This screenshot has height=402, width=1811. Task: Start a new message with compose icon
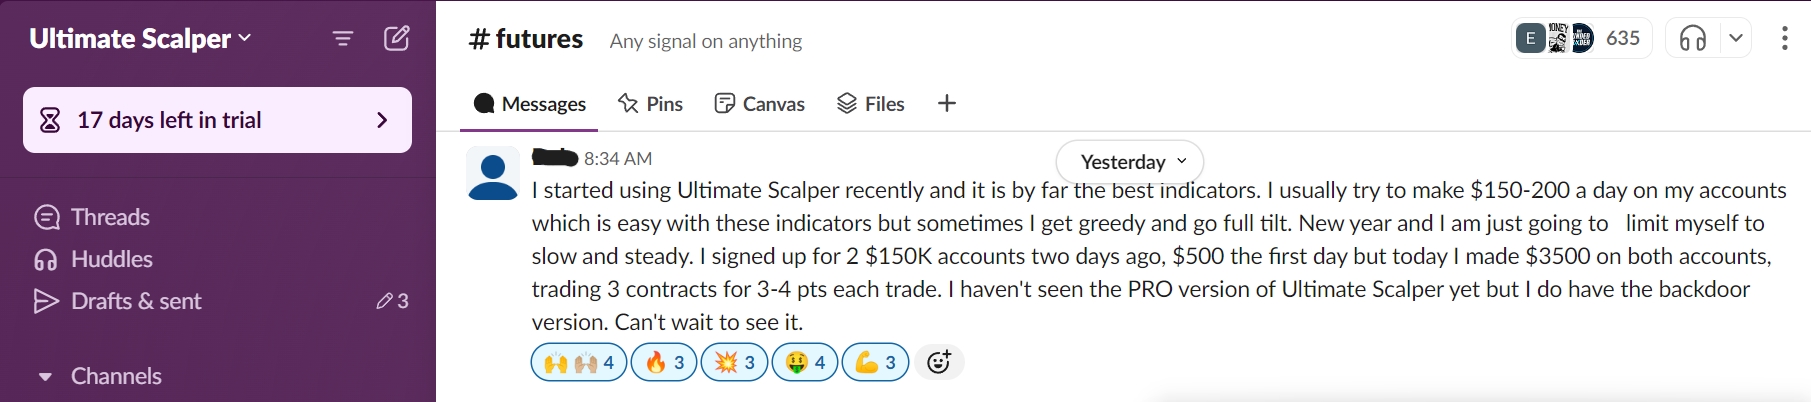point(397,39)
